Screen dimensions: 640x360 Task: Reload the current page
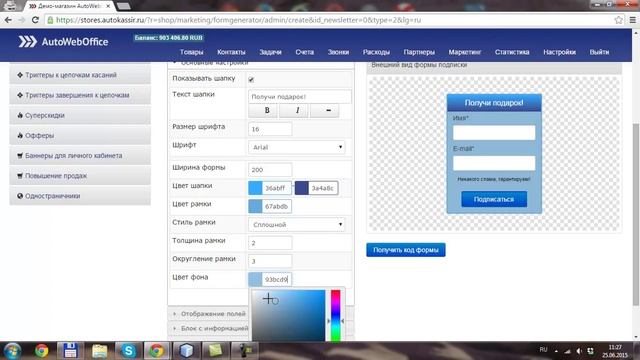click(36, 20)
